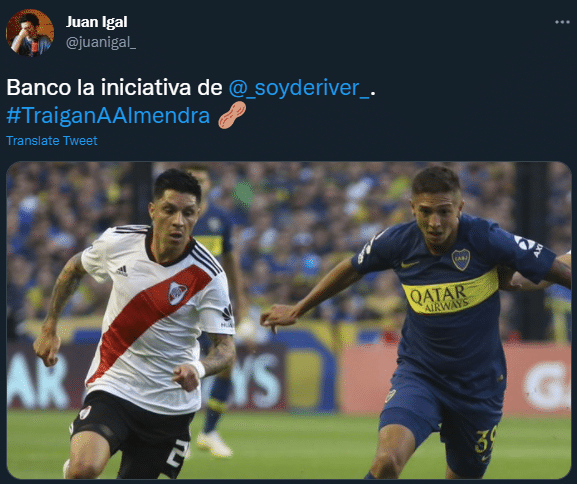Click the @juanigal_ username handle
The height and width of the screenshot is (484, 577).
(101, 42)
